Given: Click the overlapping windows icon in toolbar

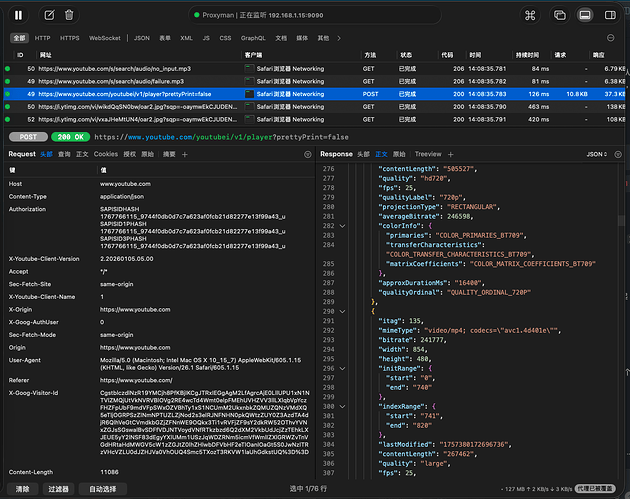Looking at the screenshot, I should click(560, 15).
